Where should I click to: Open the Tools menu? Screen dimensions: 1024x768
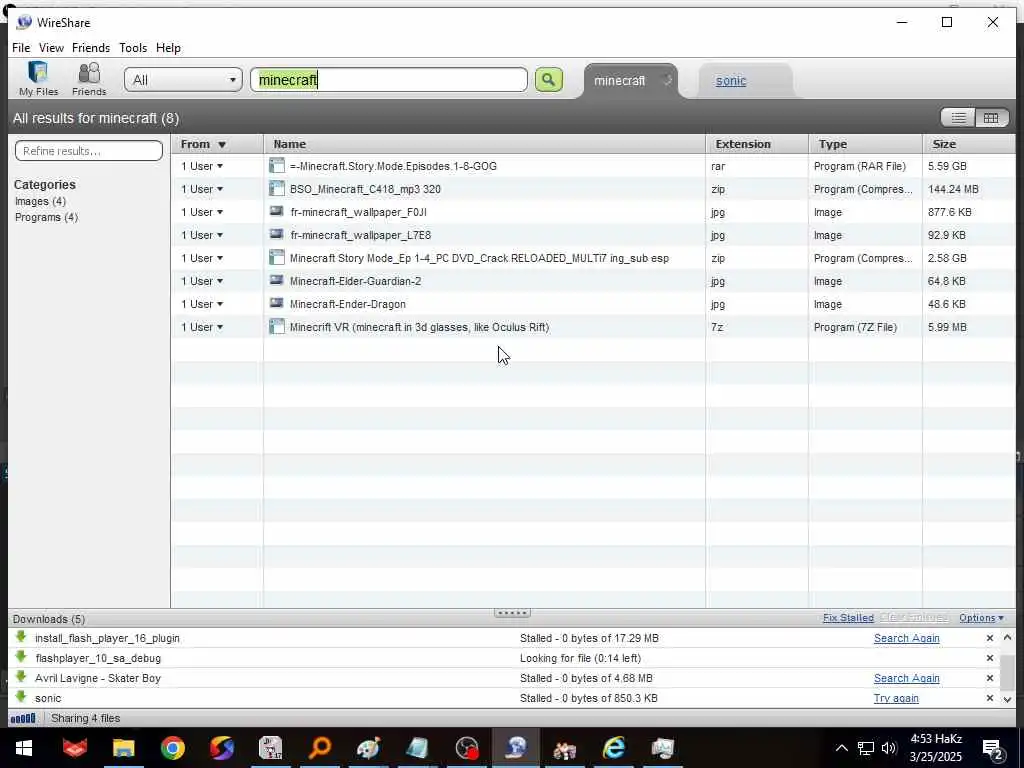(133, 48)
